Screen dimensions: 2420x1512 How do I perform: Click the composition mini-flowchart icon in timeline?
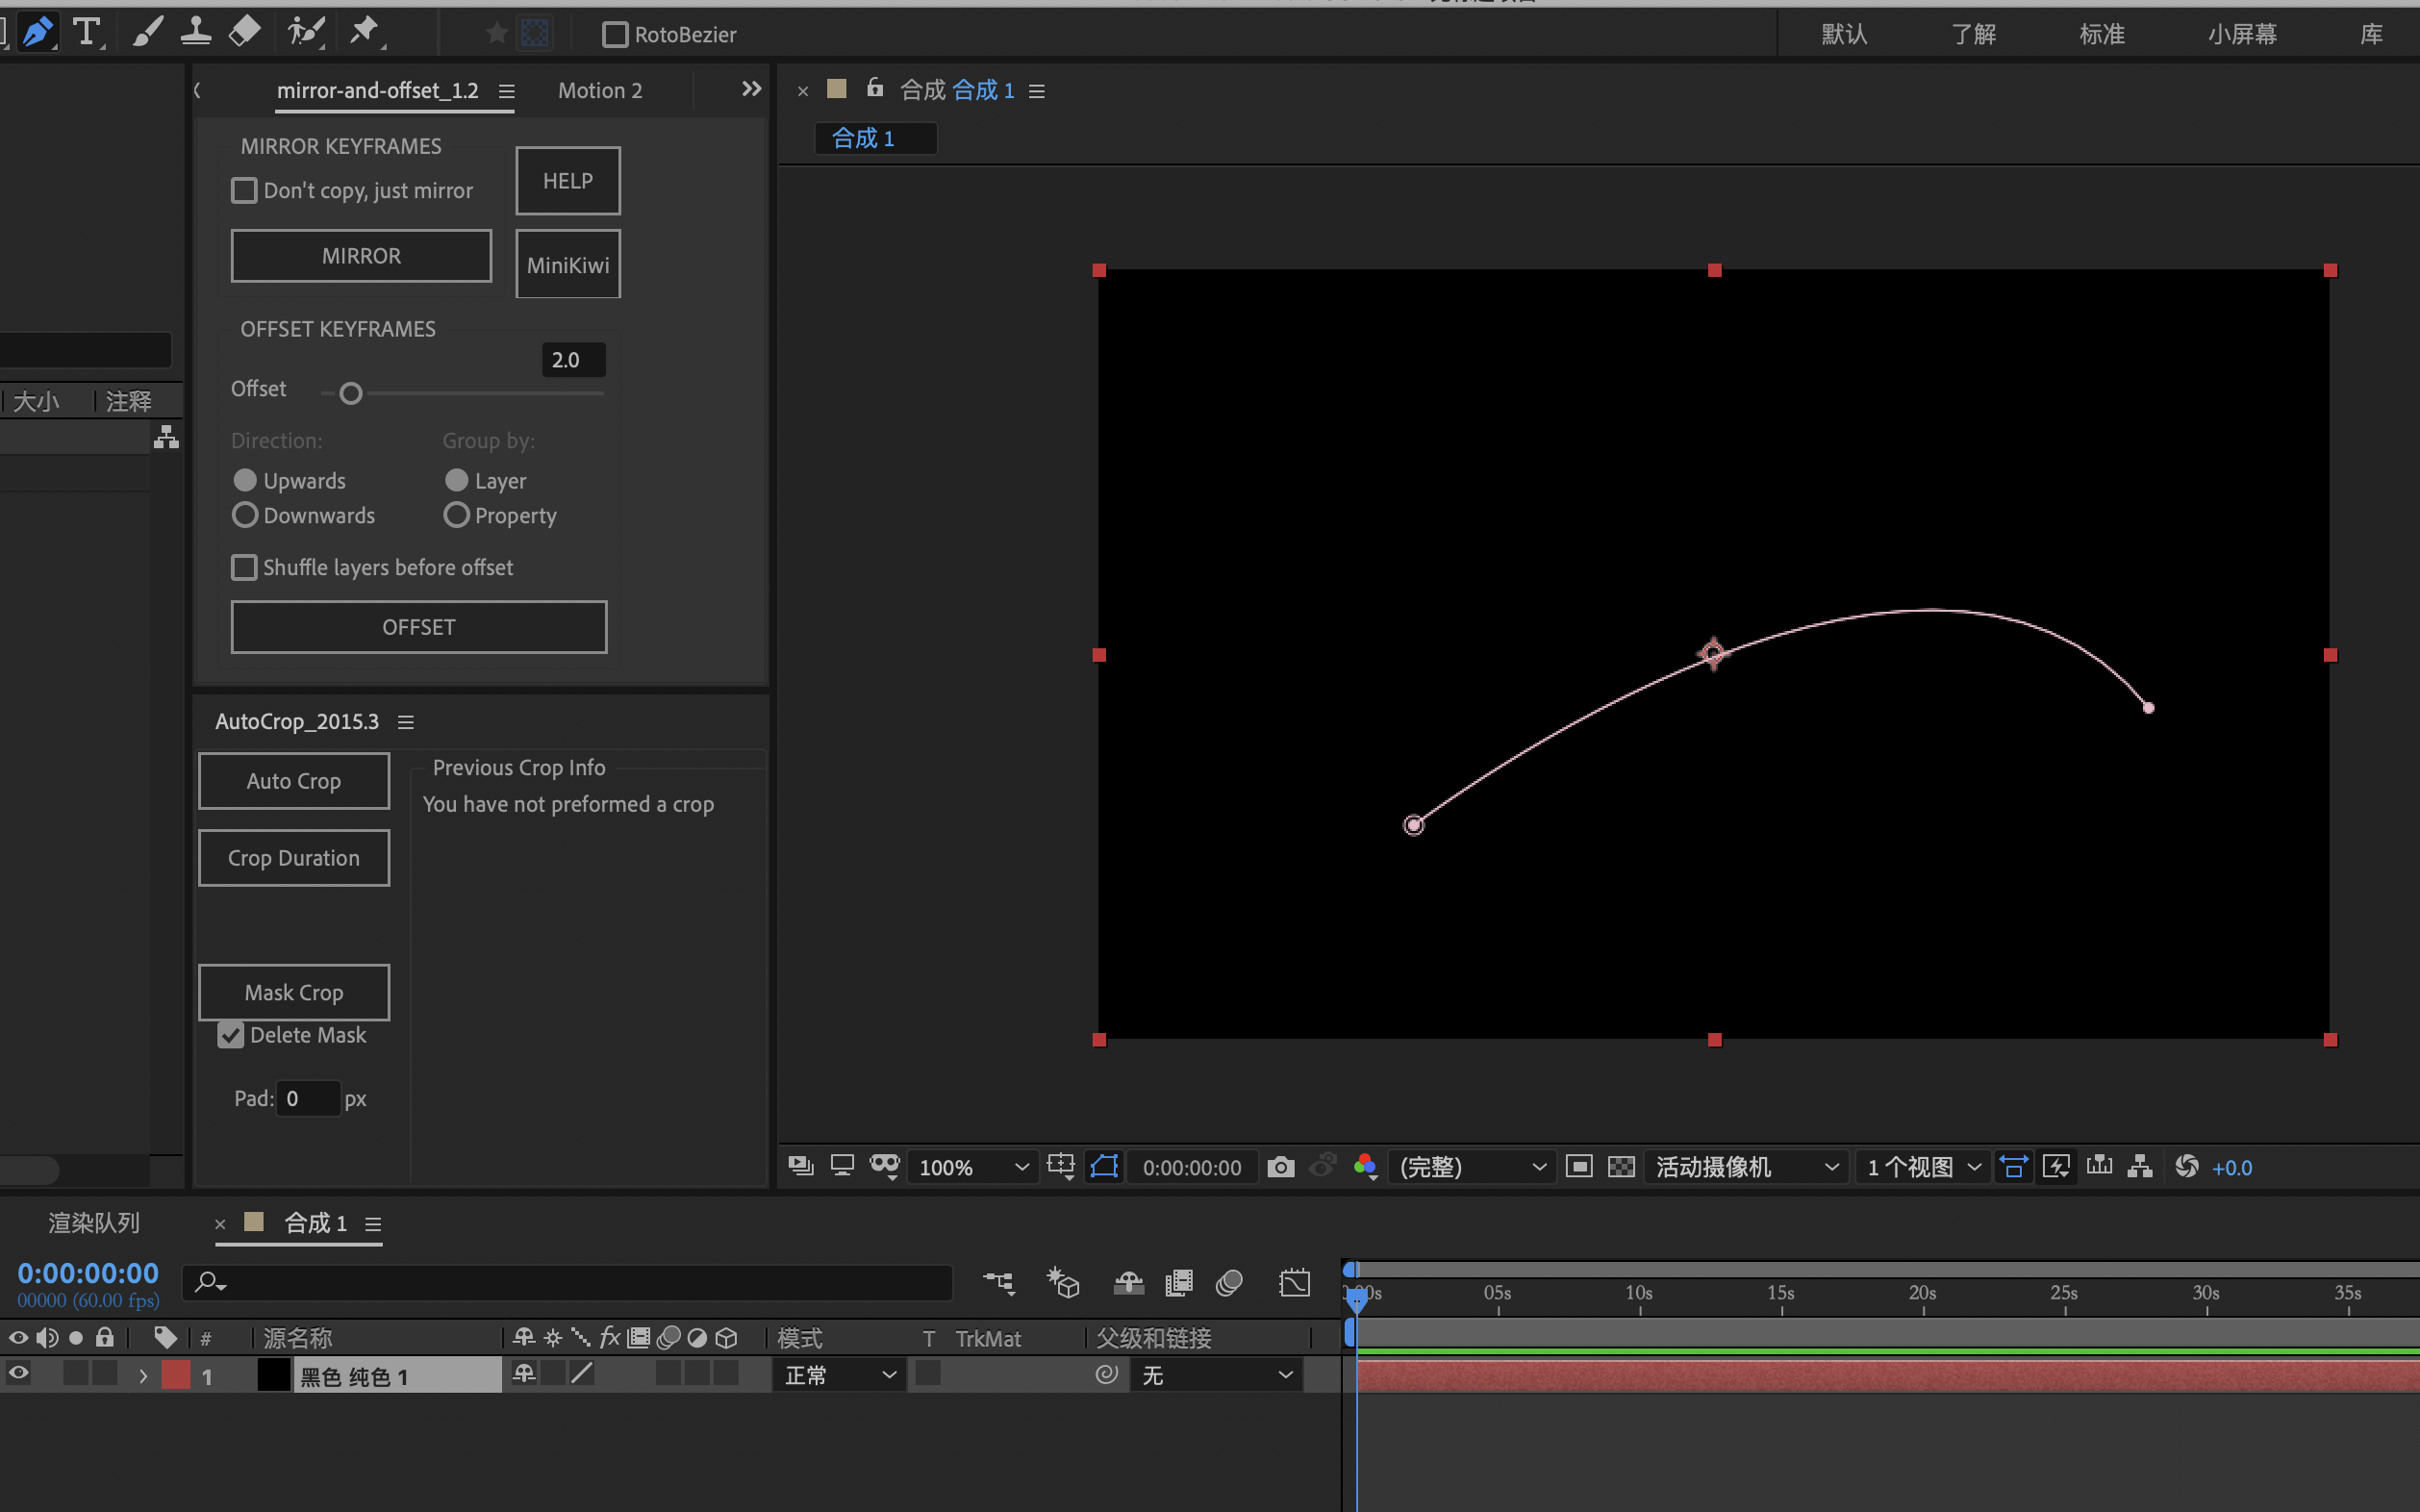999,1283
